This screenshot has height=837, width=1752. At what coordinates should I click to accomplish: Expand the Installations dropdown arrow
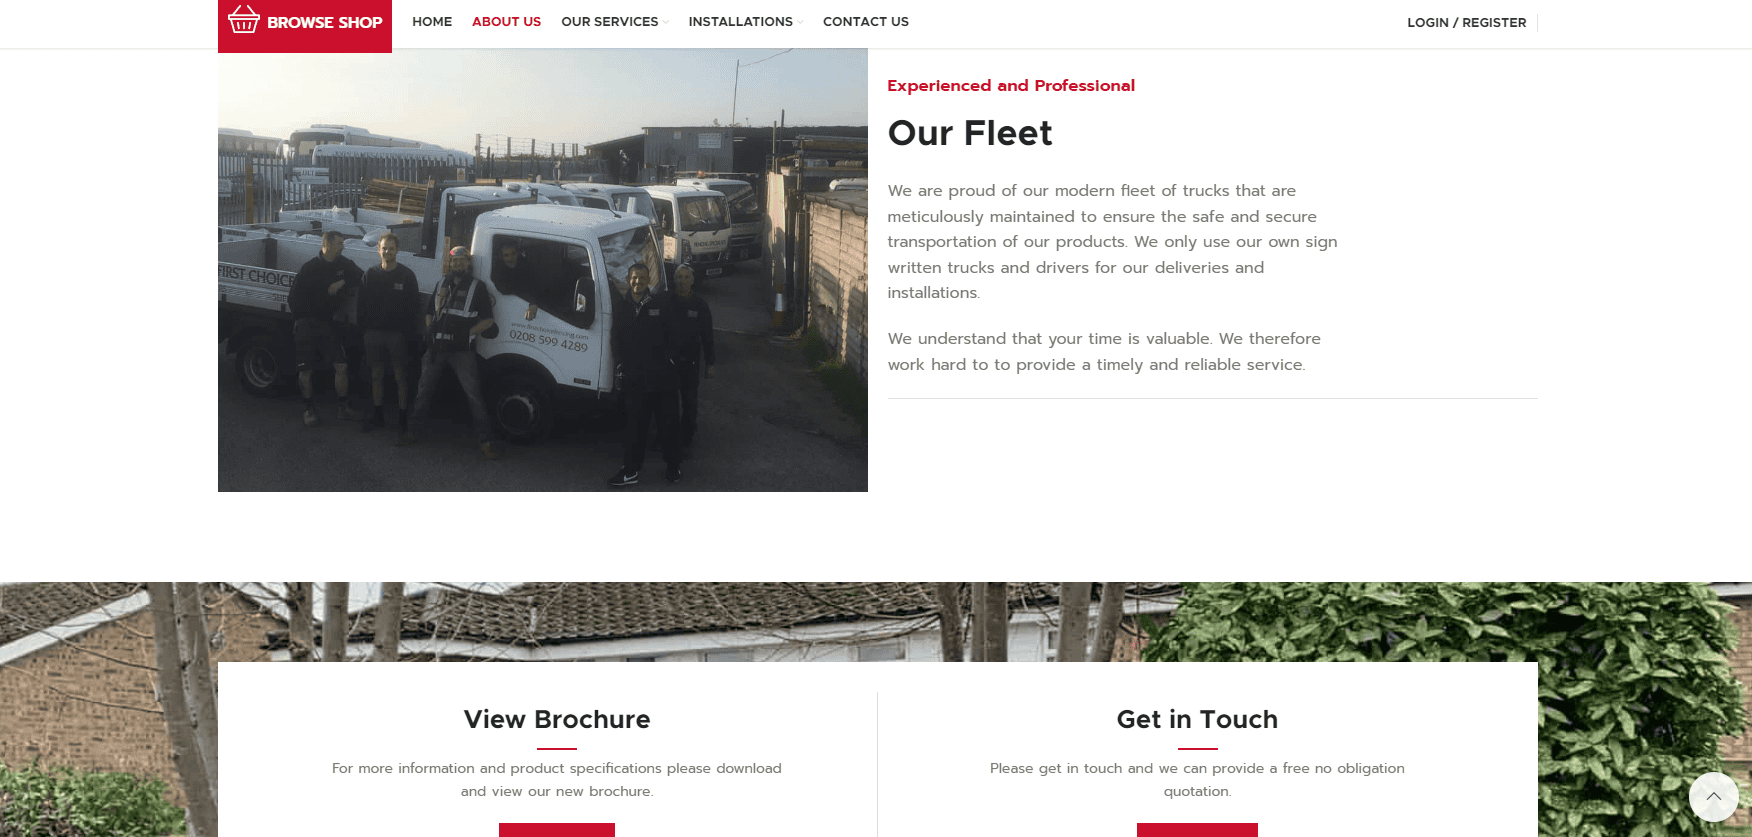pyautogui.click(x=800, y=22)
